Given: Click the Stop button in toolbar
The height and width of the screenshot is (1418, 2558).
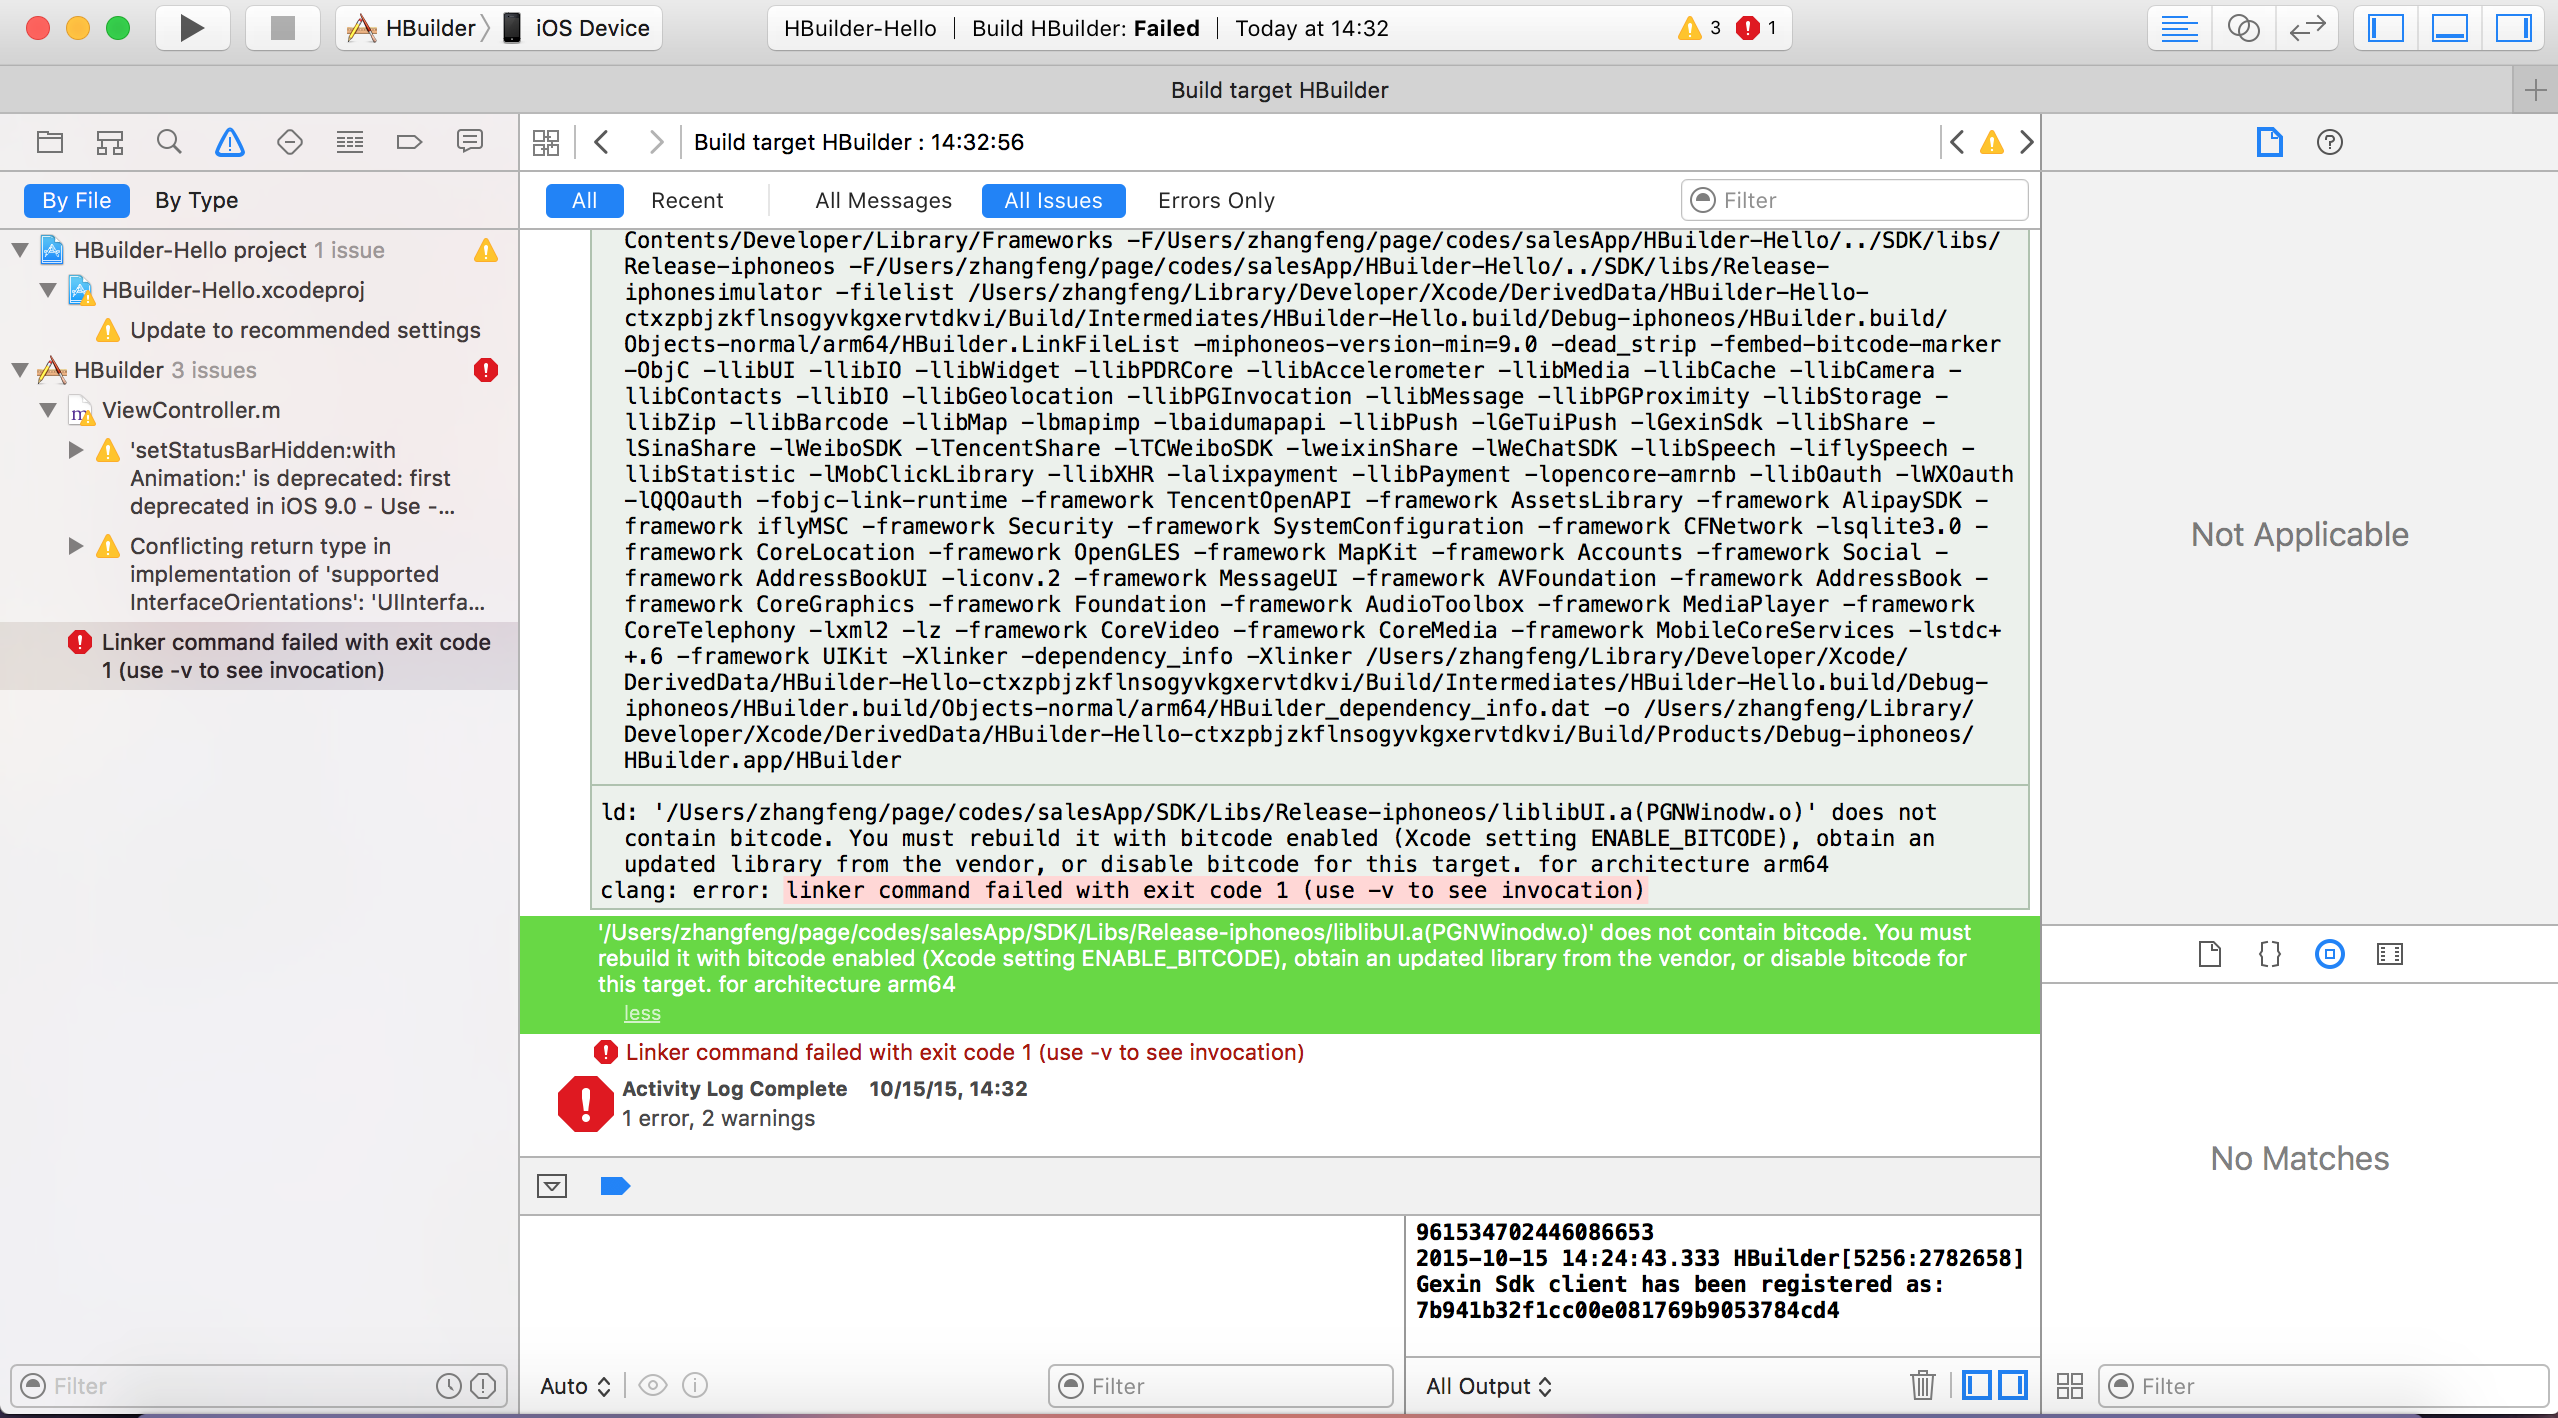Looking at the screenshot, I should click(283, 28).
